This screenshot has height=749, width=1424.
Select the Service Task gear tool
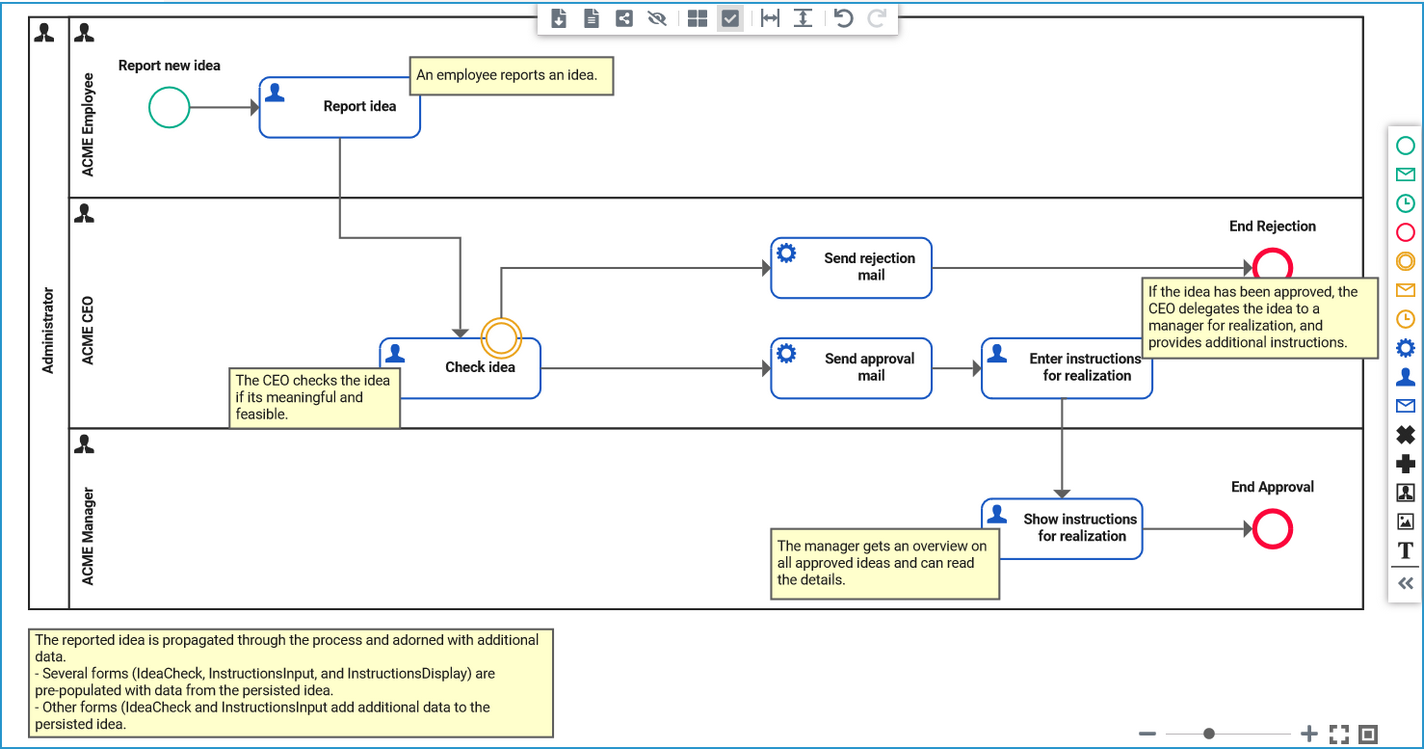[1404, 348]
